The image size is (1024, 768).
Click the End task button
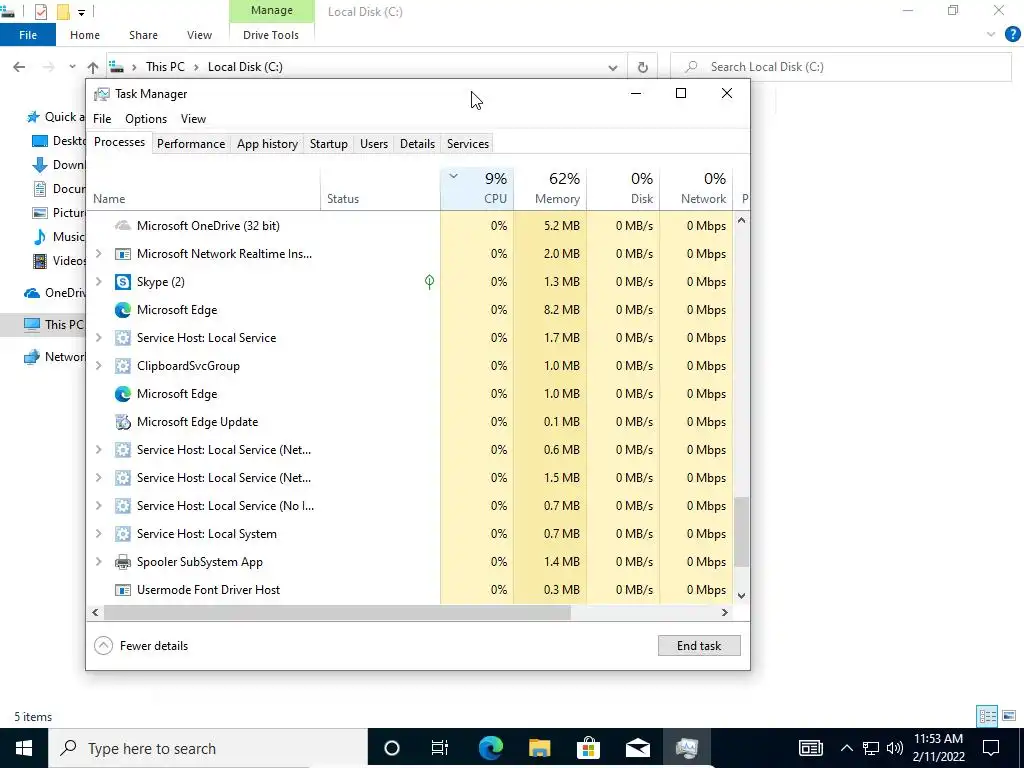699,646
